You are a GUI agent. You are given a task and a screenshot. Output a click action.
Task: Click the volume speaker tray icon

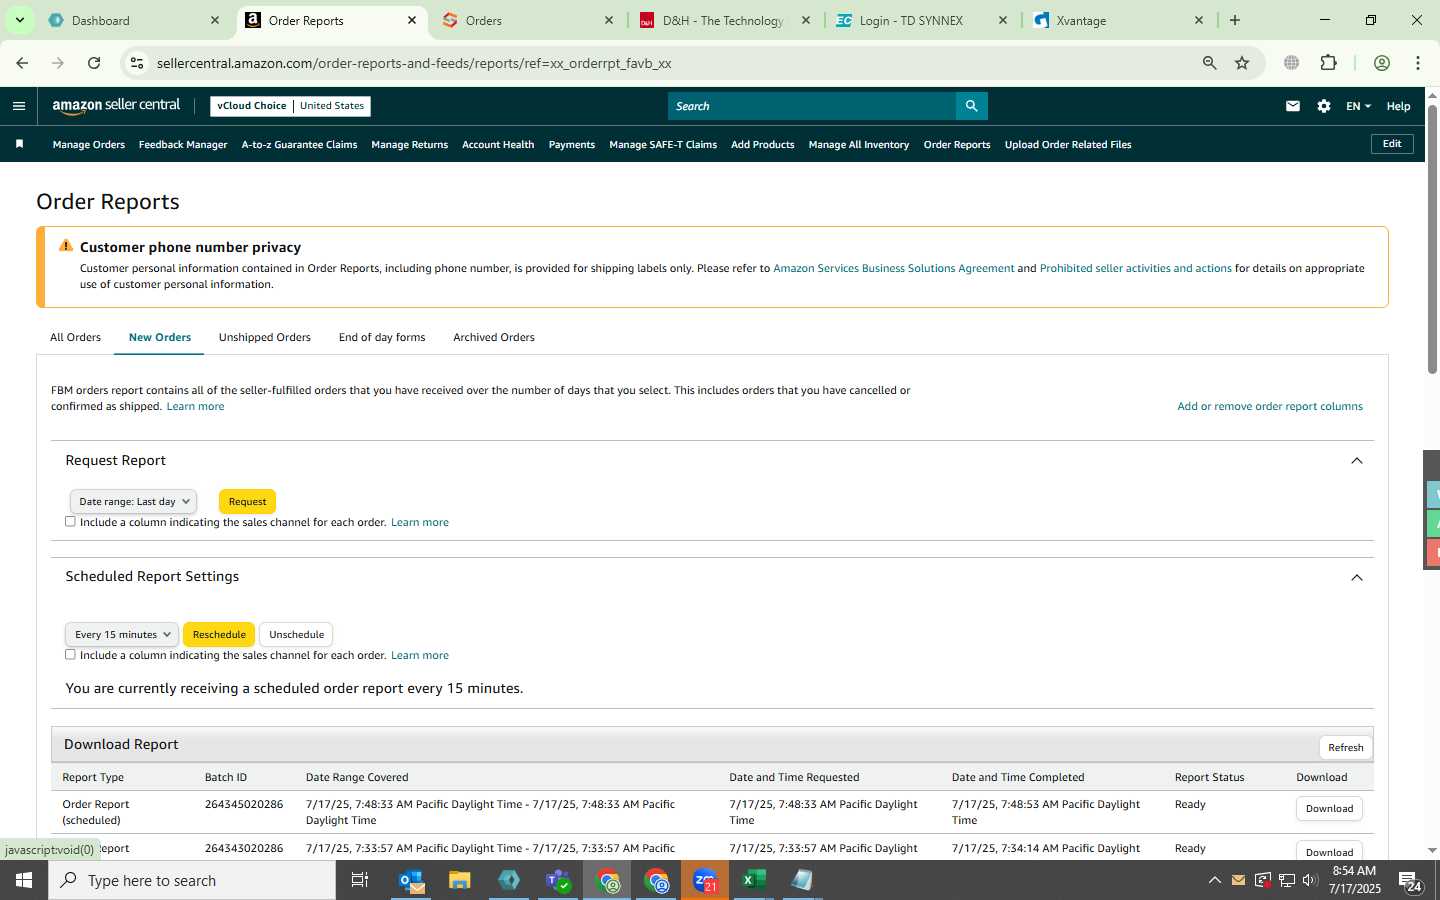[x=1310, y=880]
